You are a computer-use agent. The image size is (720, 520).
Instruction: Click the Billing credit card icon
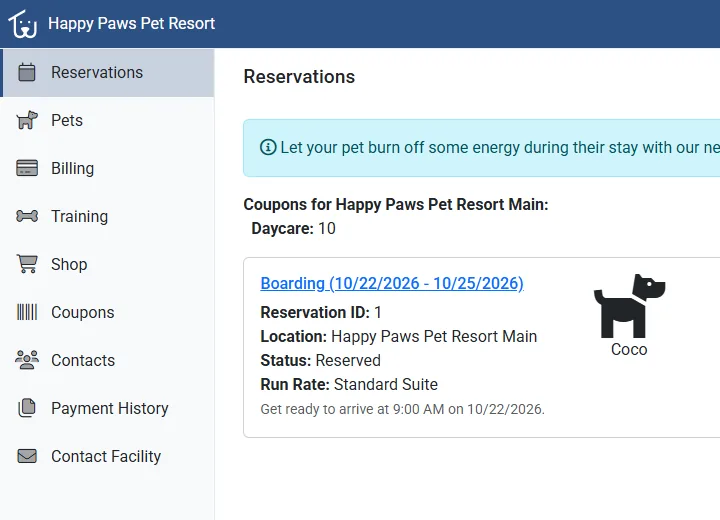27,168
